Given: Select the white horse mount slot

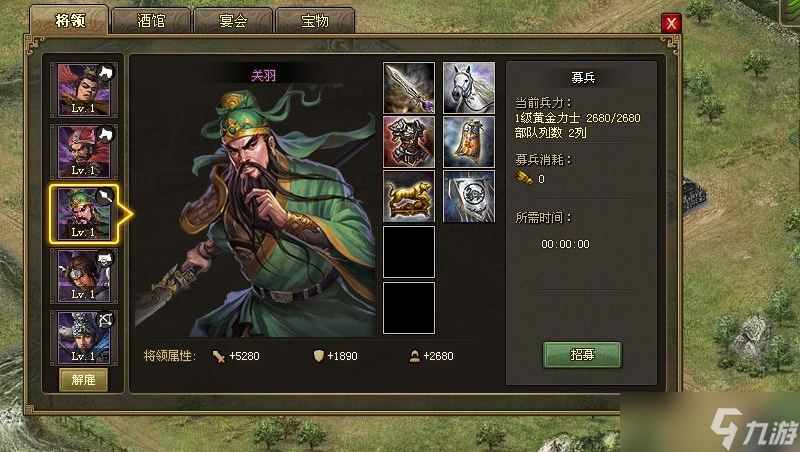Looking at the screenshot, I should [469, 88].
